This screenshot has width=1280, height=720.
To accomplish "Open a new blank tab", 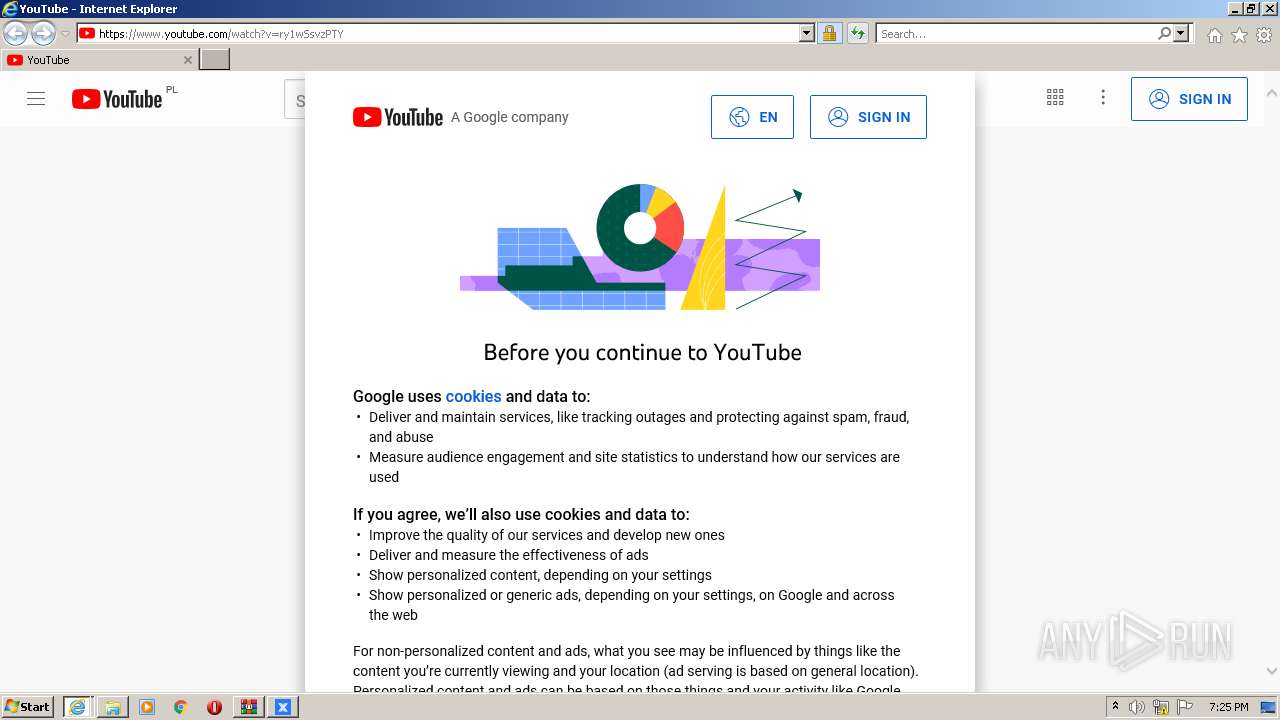I will pos(215,60).
